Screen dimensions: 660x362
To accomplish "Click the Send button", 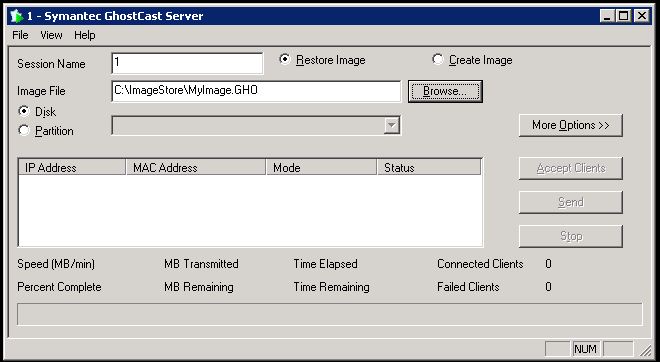I will 571,202.
